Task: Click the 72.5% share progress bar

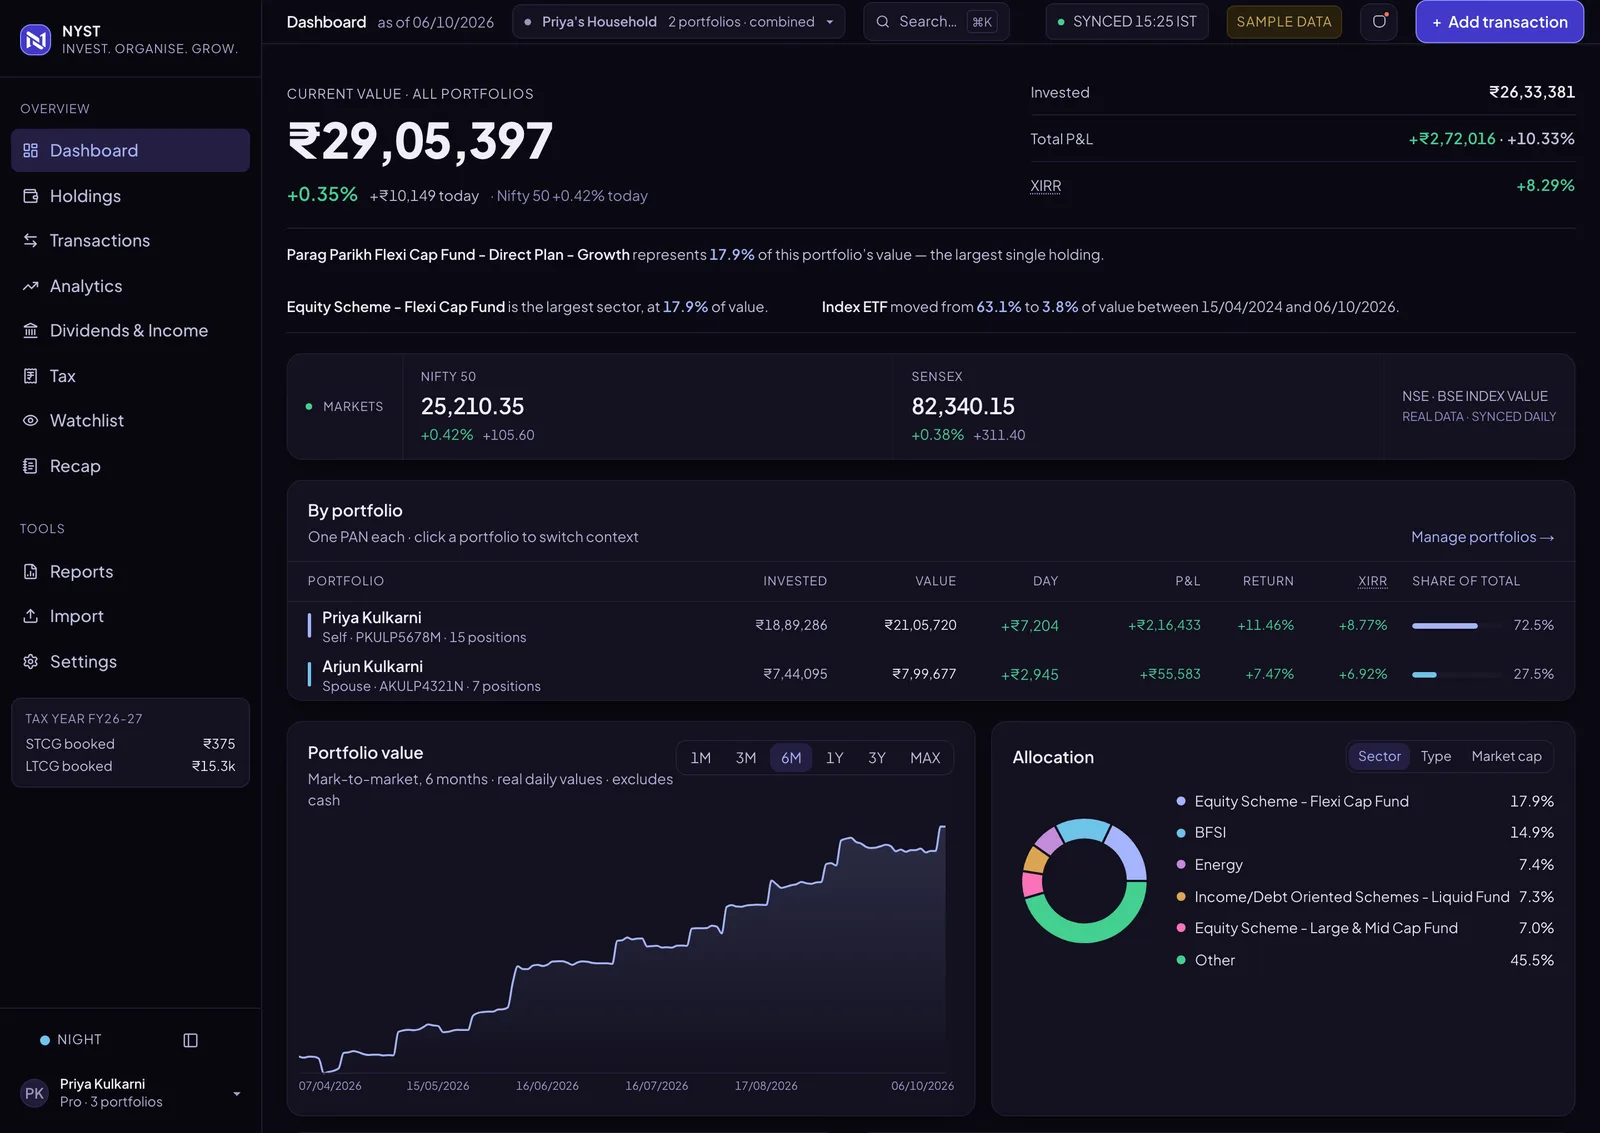Action: [x=1456, y=626]
